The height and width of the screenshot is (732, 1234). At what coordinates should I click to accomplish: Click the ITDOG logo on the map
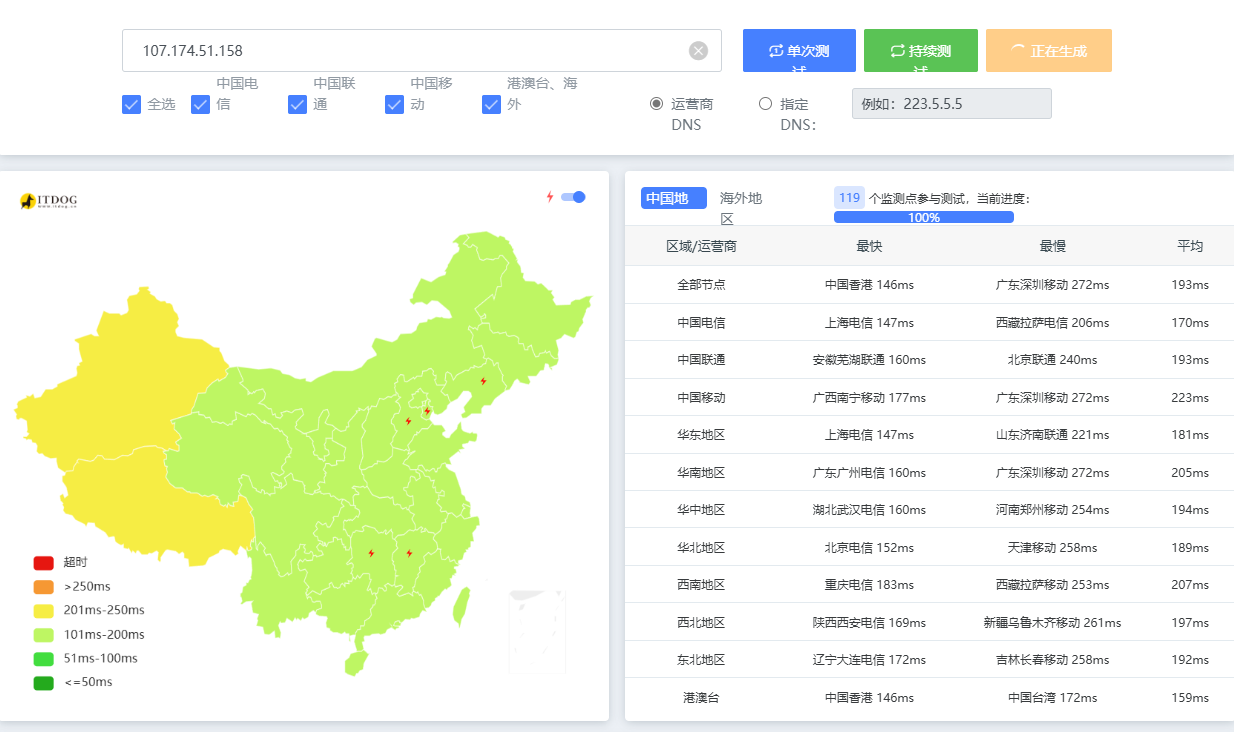pyautogui.click(x=50, y=197)
